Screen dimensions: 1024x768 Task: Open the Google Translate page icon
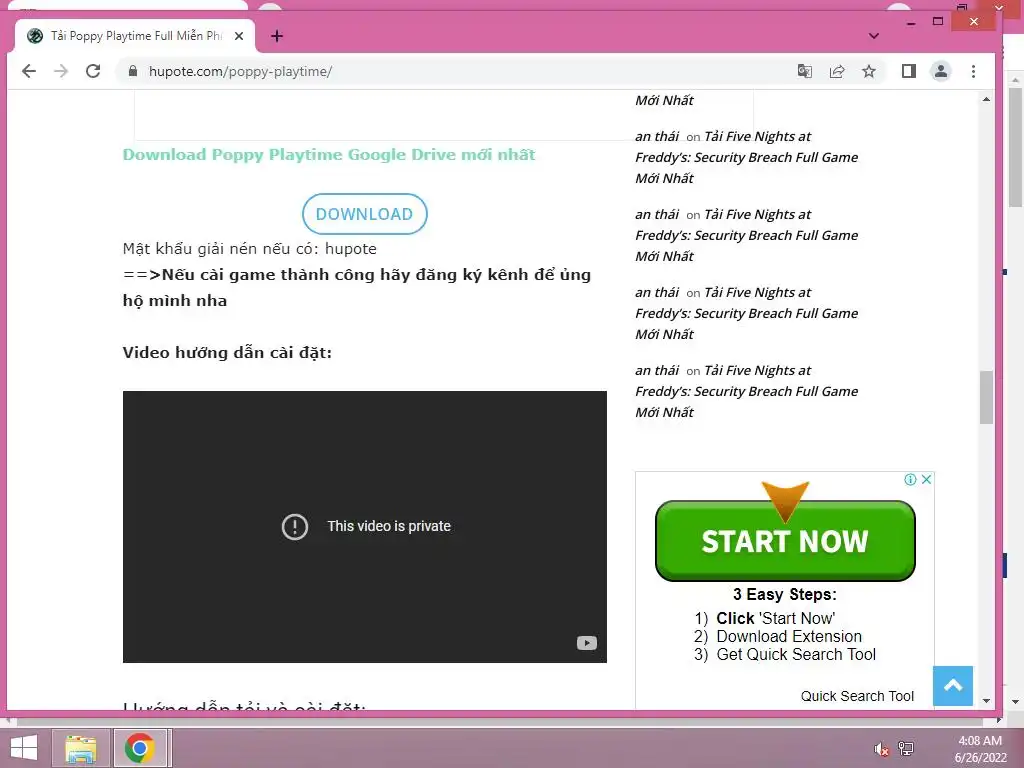pos(805,71)
